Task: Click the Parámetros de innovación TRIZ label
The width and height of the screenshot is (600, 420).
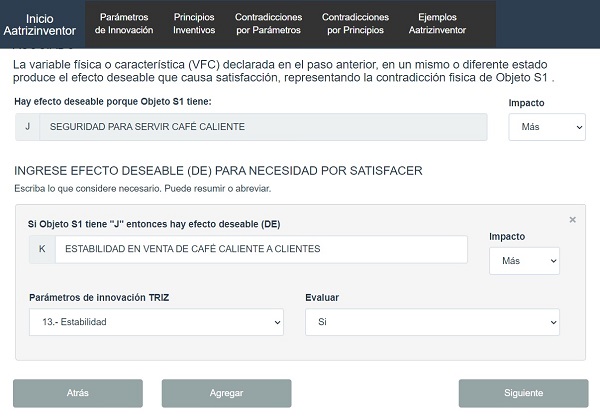Action: [91, 297]
